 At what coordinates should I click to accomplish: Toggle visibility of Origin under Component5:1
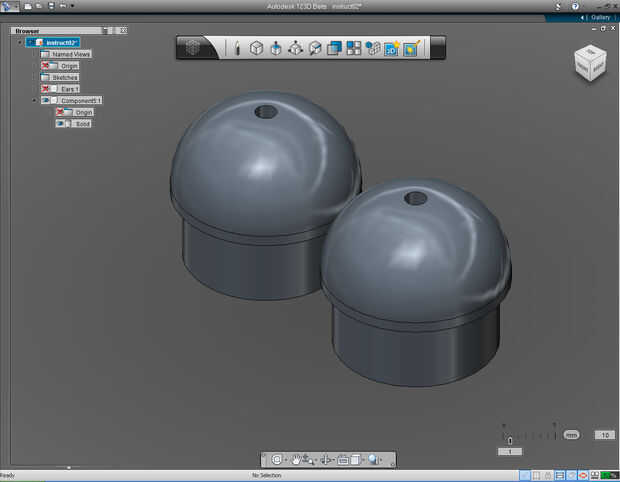tap(60, 112)
